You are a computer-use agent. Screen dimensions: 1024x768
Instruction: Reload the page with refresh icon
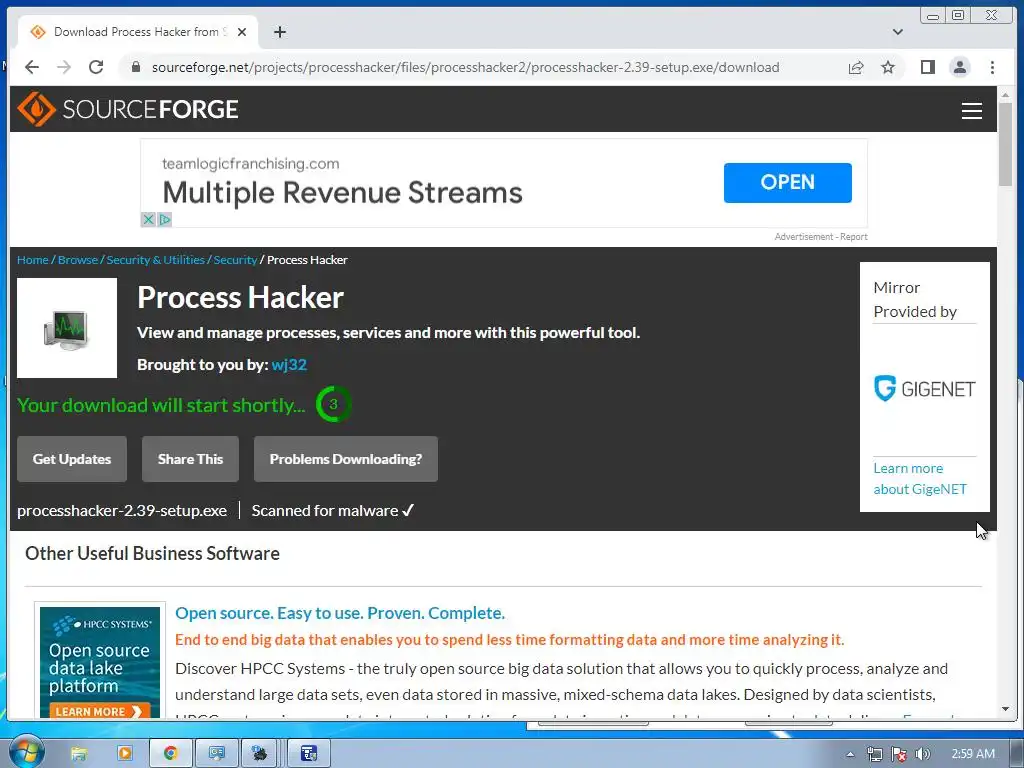coord(96,67)
